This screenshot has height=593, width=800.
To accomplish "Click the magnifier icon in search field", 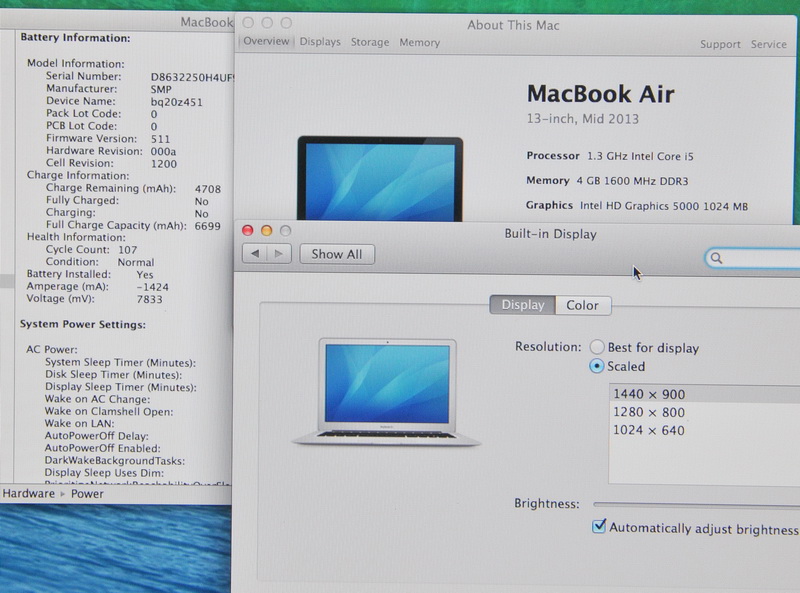I will pos(716,258).
